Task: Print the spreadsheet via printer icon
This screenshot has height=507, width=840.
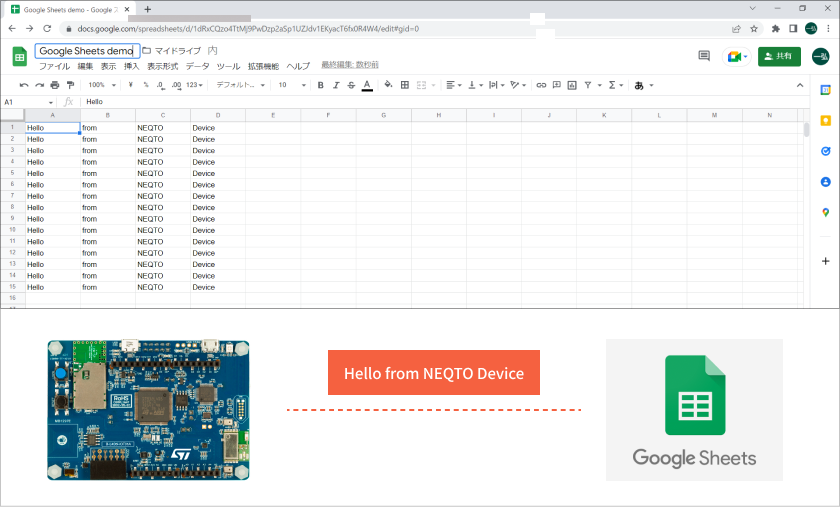Action: (55, 85)
